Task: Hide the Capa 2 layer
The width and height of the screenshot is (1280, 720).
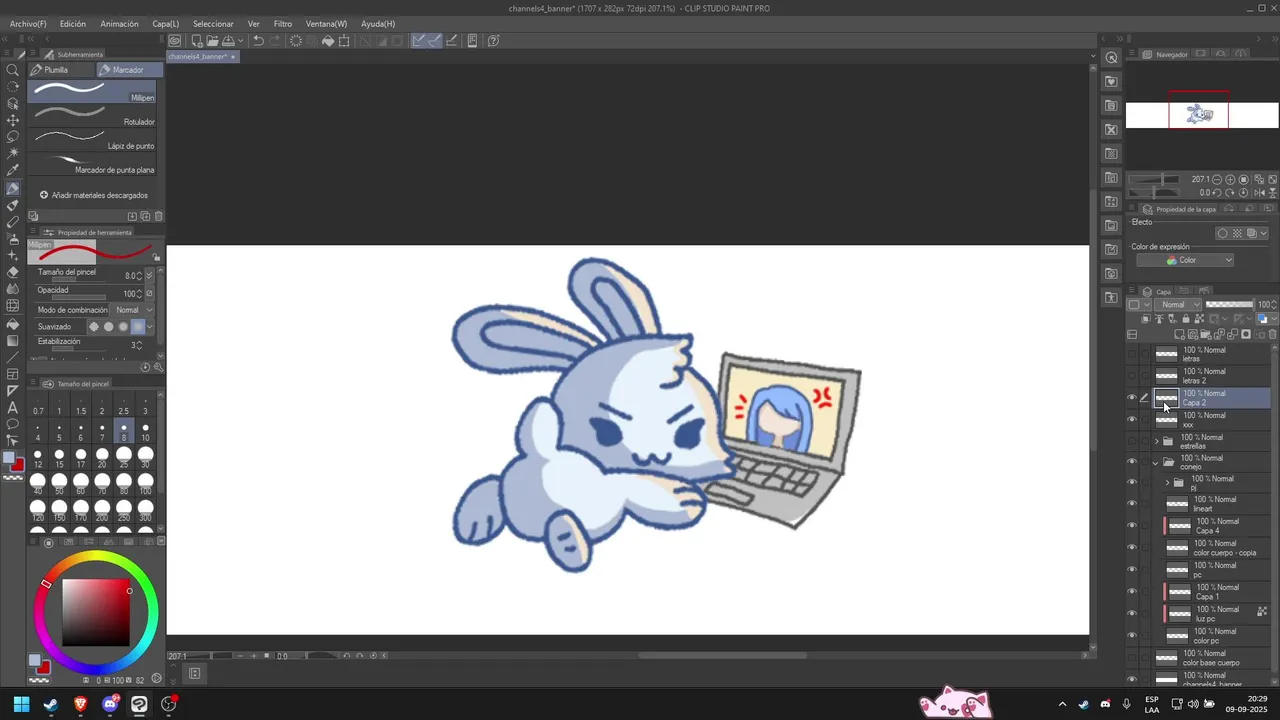Action: [1132, 398]
